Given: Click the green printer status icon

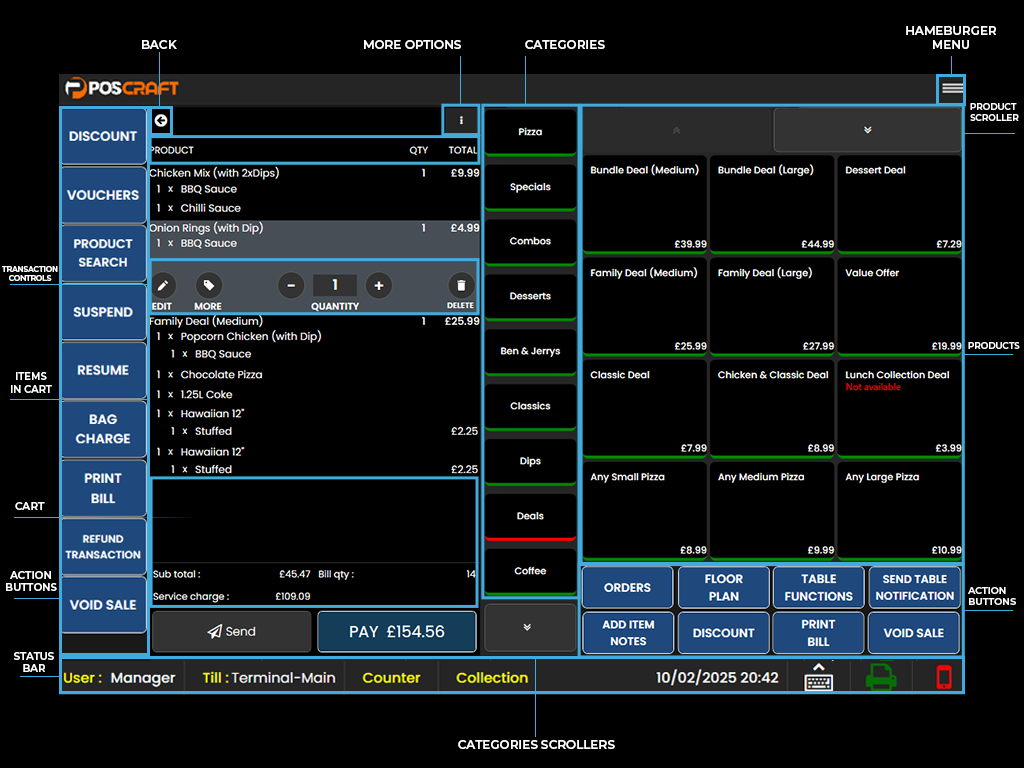Looking at the screenshot, I should (880, 677).
